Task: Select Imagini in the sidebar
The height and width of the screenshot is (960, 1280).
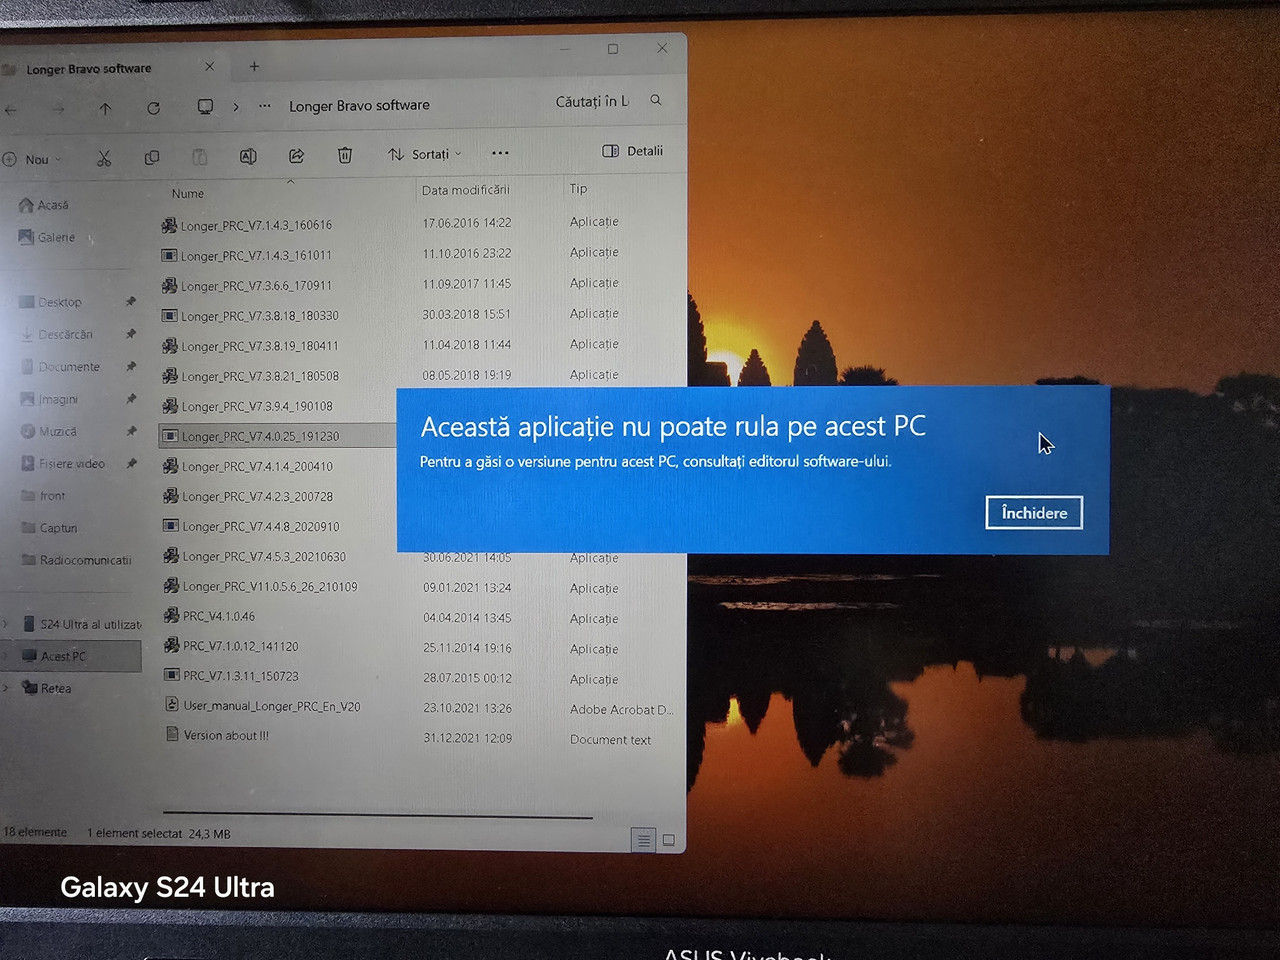Action: click(x=50, y=399)
